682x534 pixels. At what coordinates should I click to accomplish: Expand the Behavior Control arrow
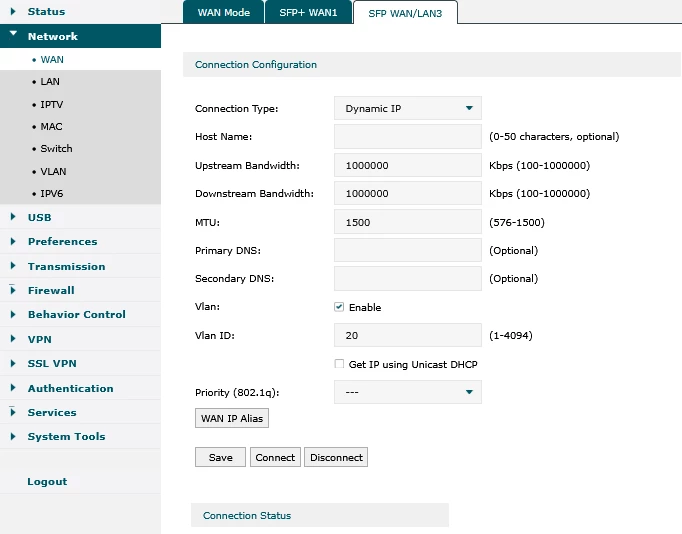13,314
